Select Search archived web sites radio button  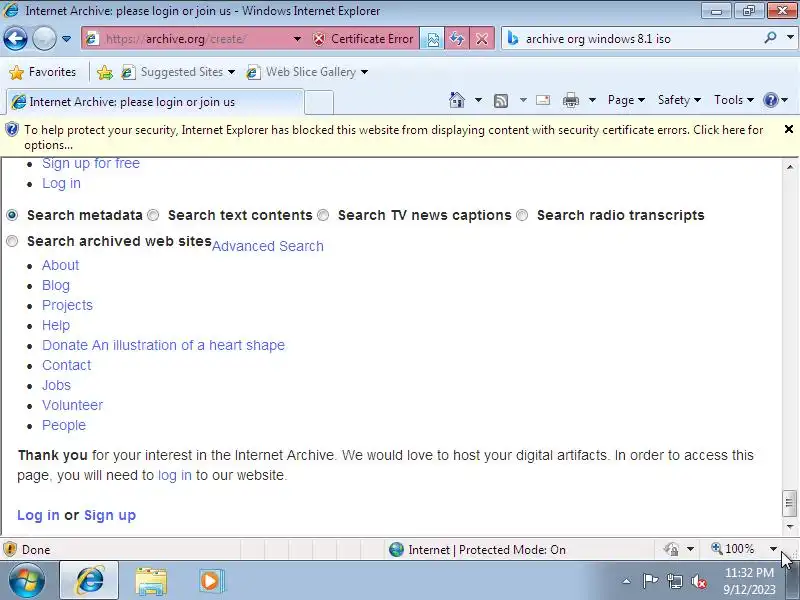pos(12,241)
